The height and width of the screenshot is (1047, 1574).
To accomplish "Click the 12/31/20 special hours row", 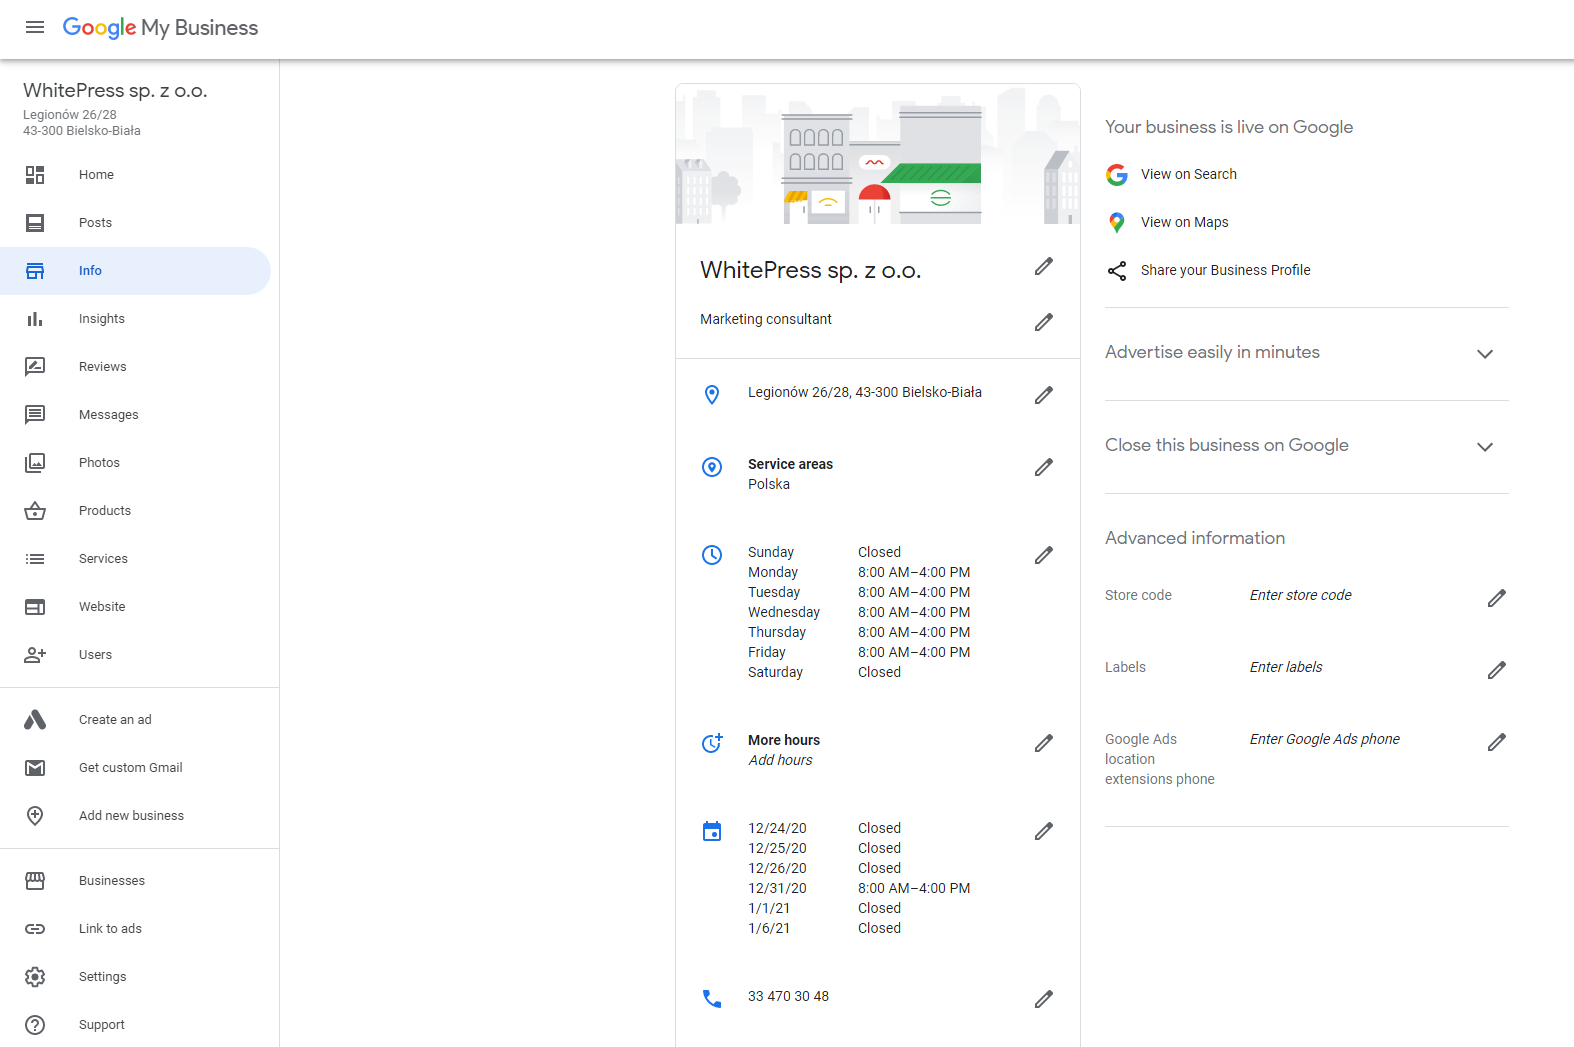I will pos(859,888).
